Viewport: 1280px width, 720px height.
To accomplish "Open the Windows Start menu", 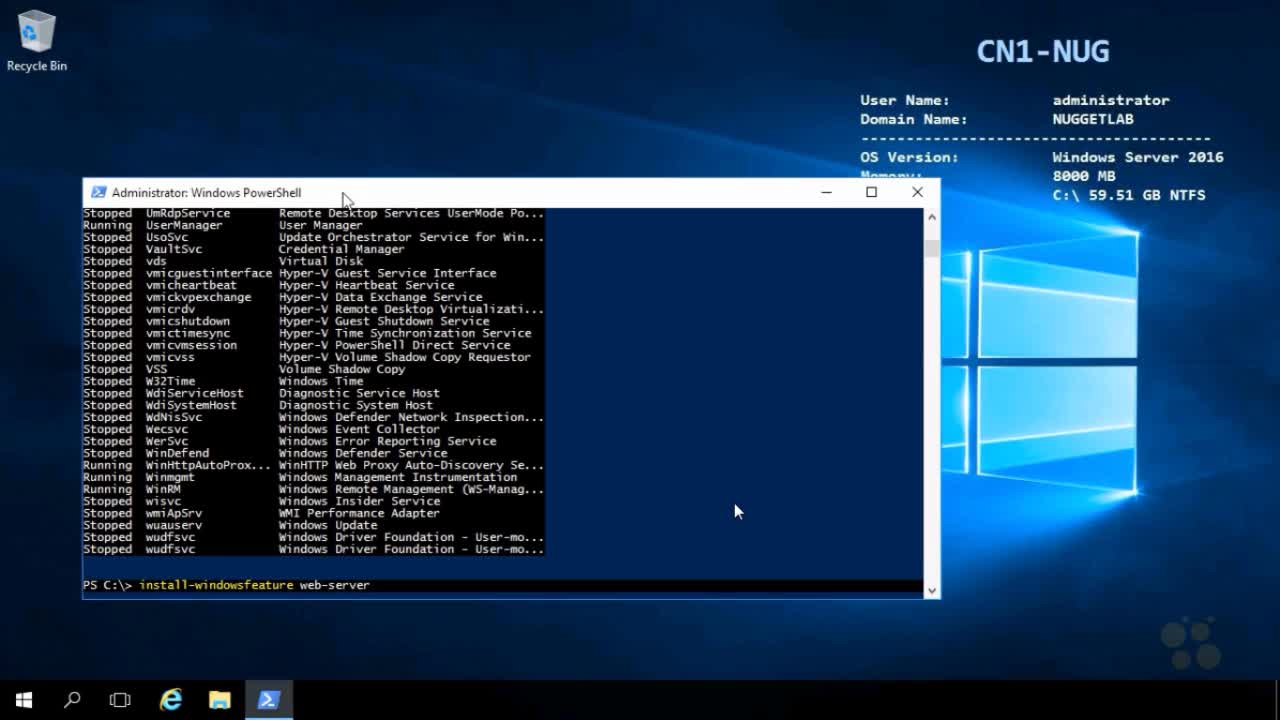I will click(24, 700).
